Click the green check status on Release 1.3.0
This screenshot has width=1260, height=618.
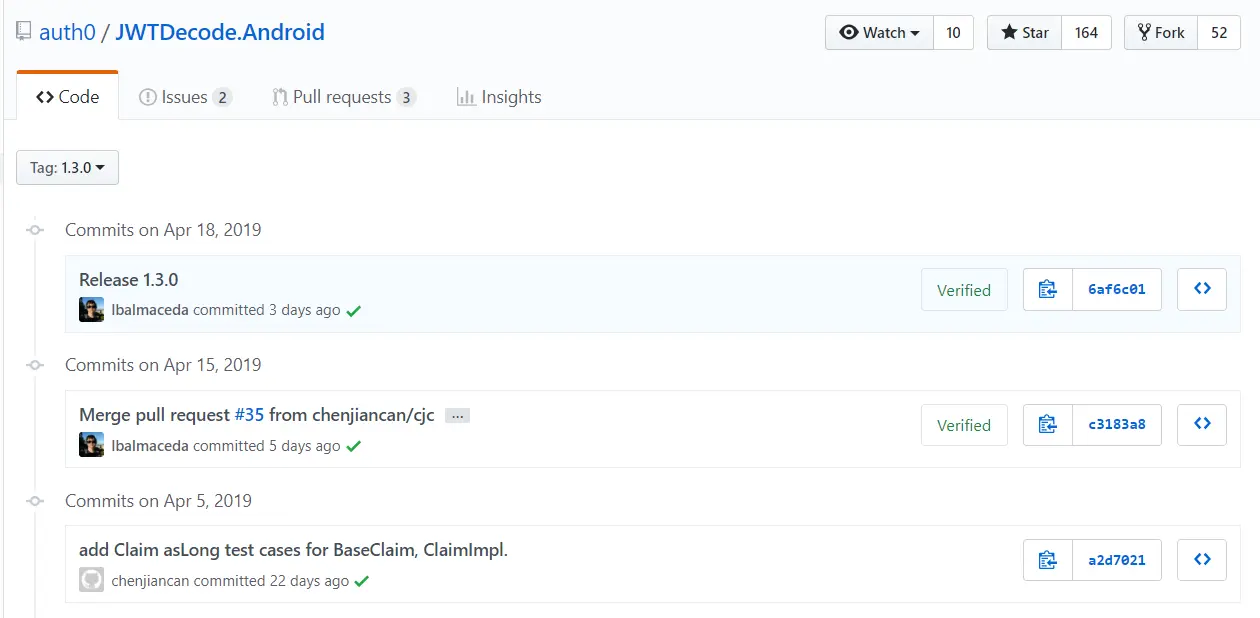[353, 311]
